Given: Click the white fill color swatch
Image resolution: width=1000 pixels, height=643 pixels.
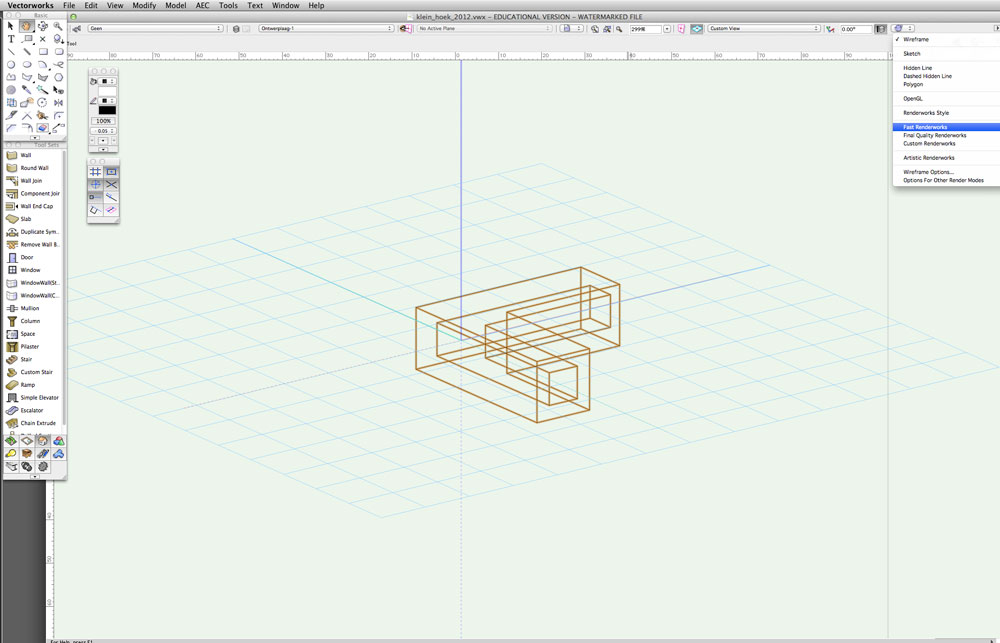Looking at the screenshot, I should [x=107, y=91].
